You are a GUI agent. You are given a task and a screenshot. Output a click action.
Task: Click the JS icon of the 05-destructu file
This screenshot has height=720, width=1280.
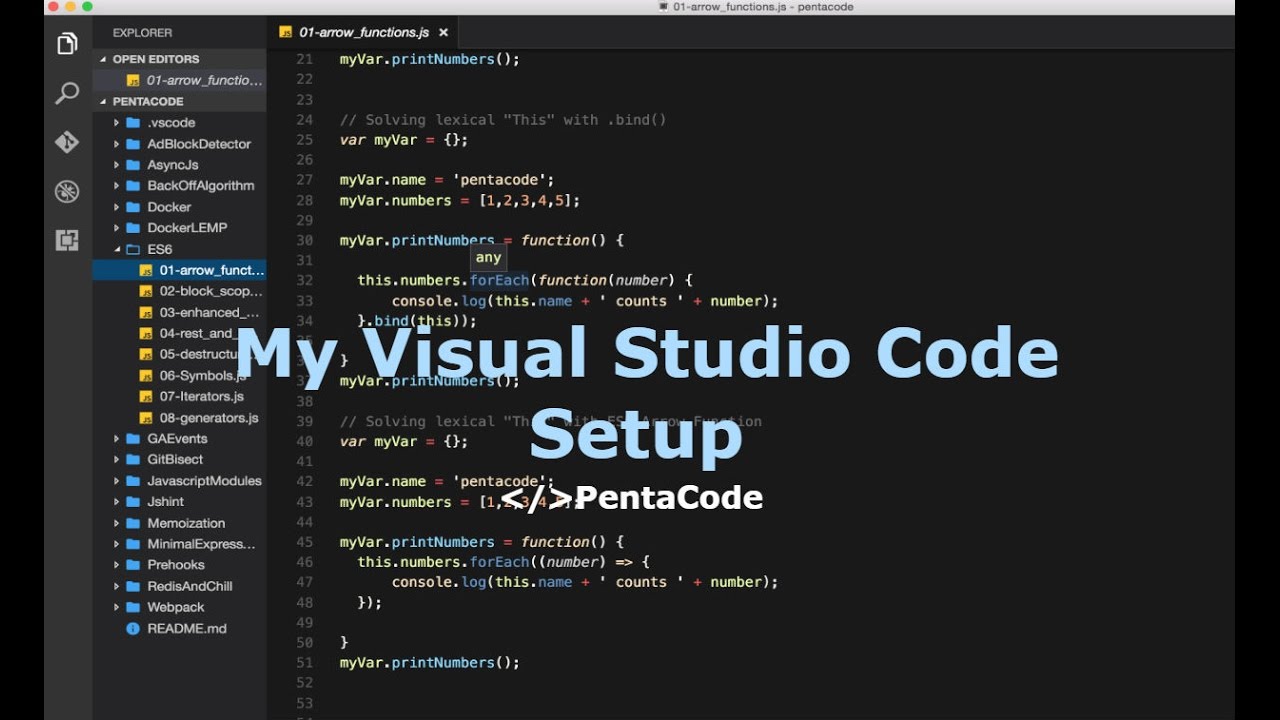(146, 354)
